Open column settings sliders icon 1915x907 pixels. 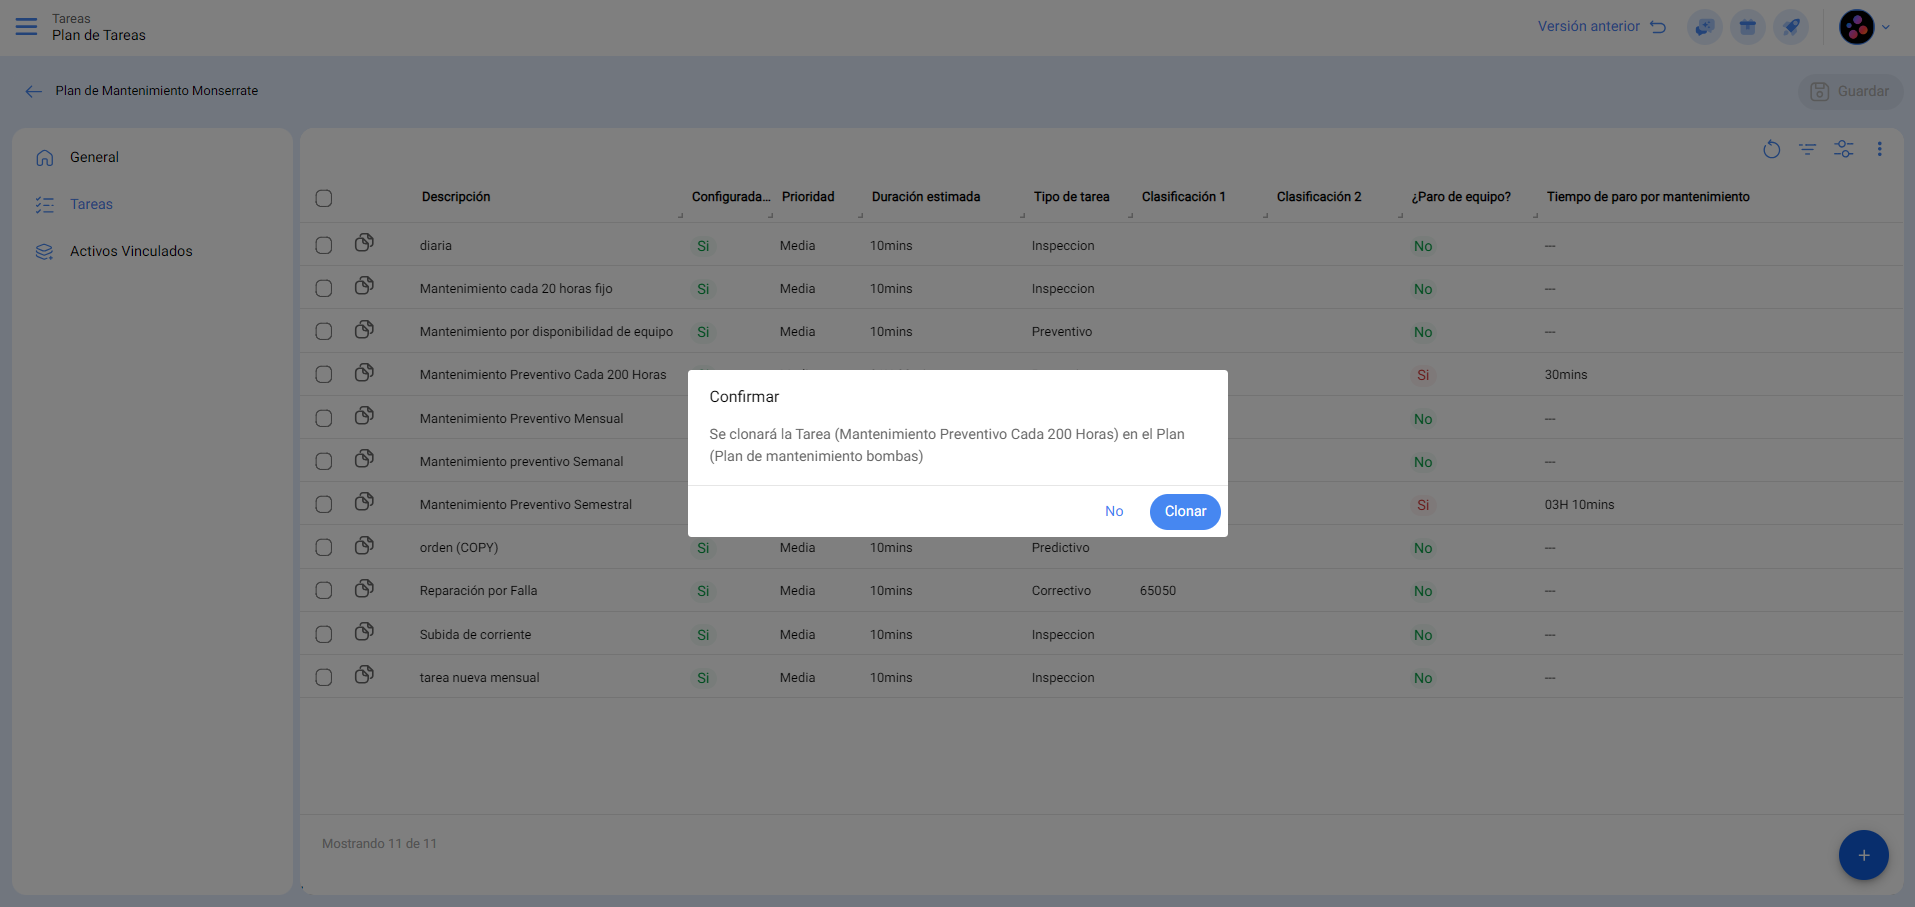pos(1843,149)
